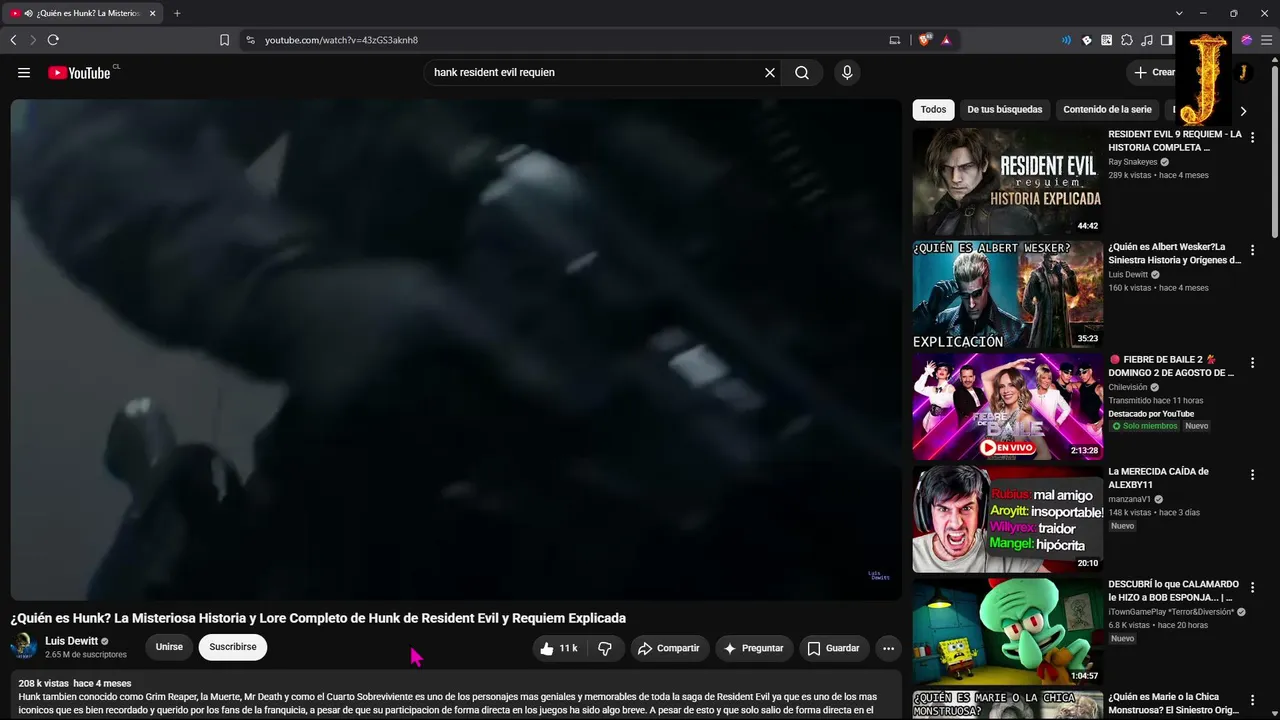Image resolution: width=1280 pixels, height=720 pixels.
Task: Open the Ray Snakeyes channel link
Action: pos(1133,162)
